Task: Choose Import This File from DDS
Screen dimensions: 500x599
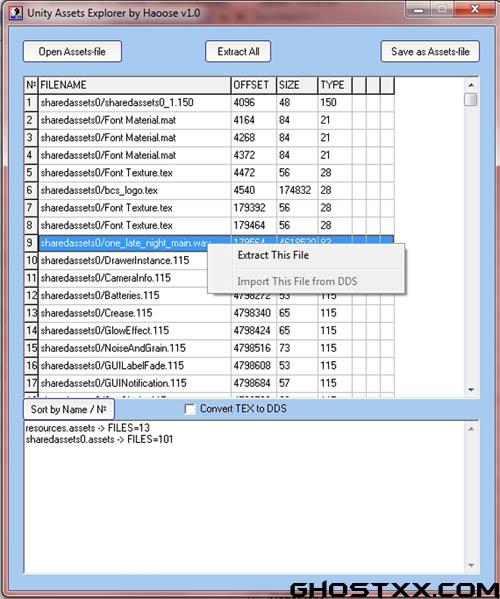Action: [297, 282]
